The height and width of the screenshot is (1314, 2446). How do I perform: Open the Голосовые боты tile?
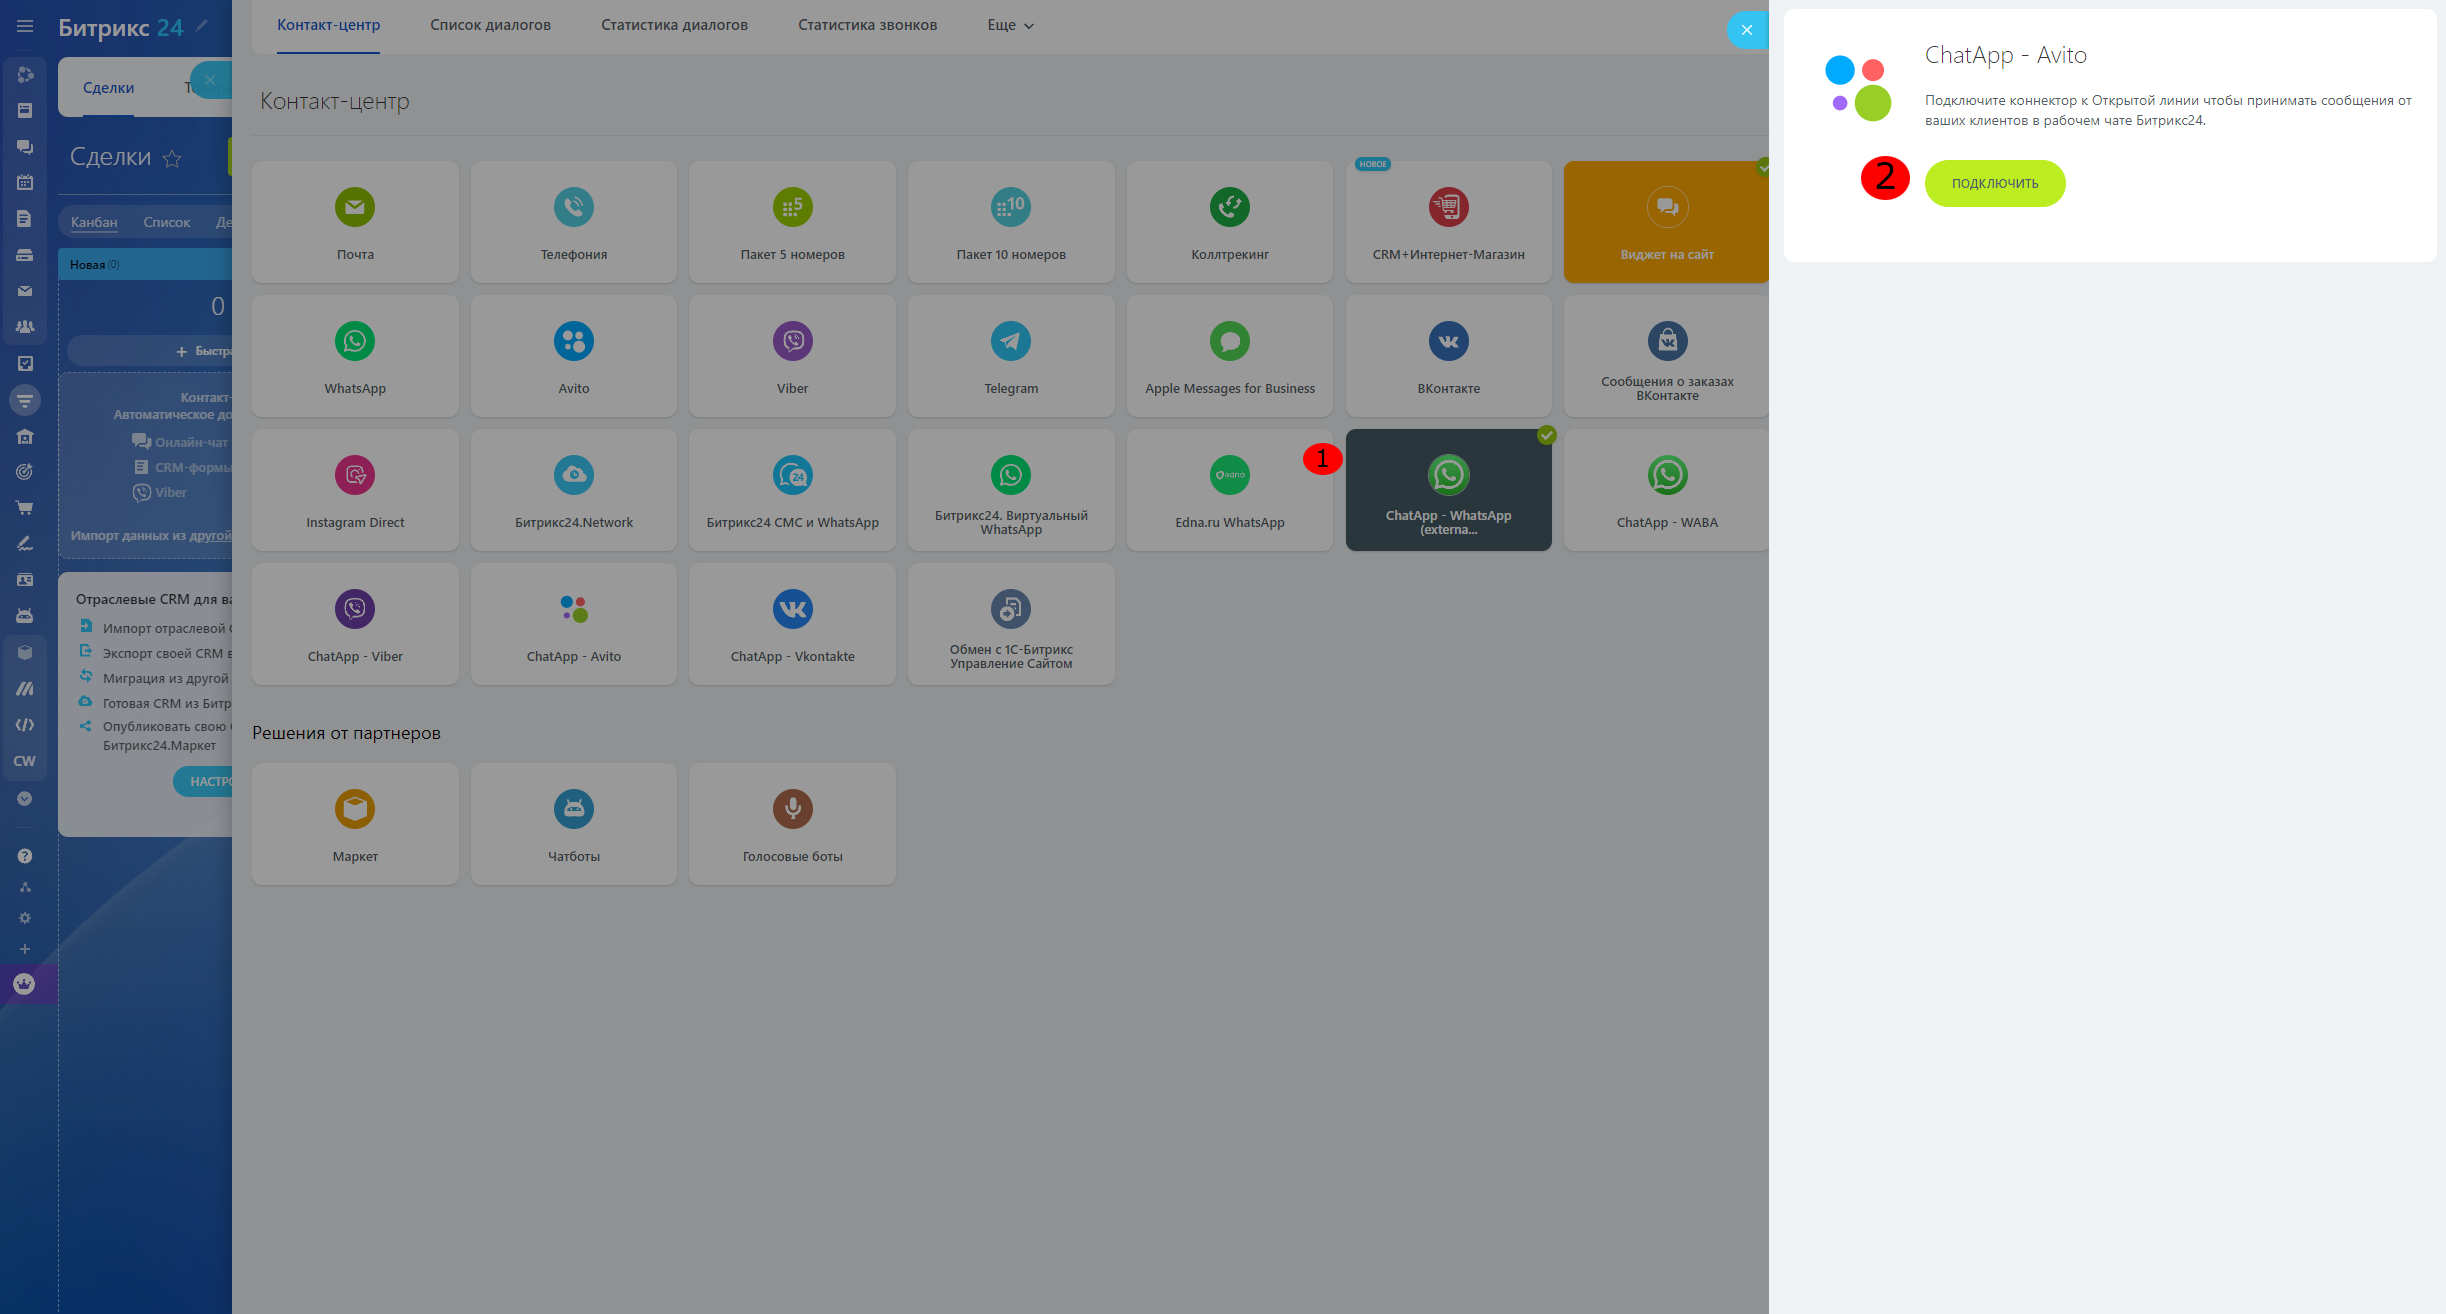tap(792, 824)
